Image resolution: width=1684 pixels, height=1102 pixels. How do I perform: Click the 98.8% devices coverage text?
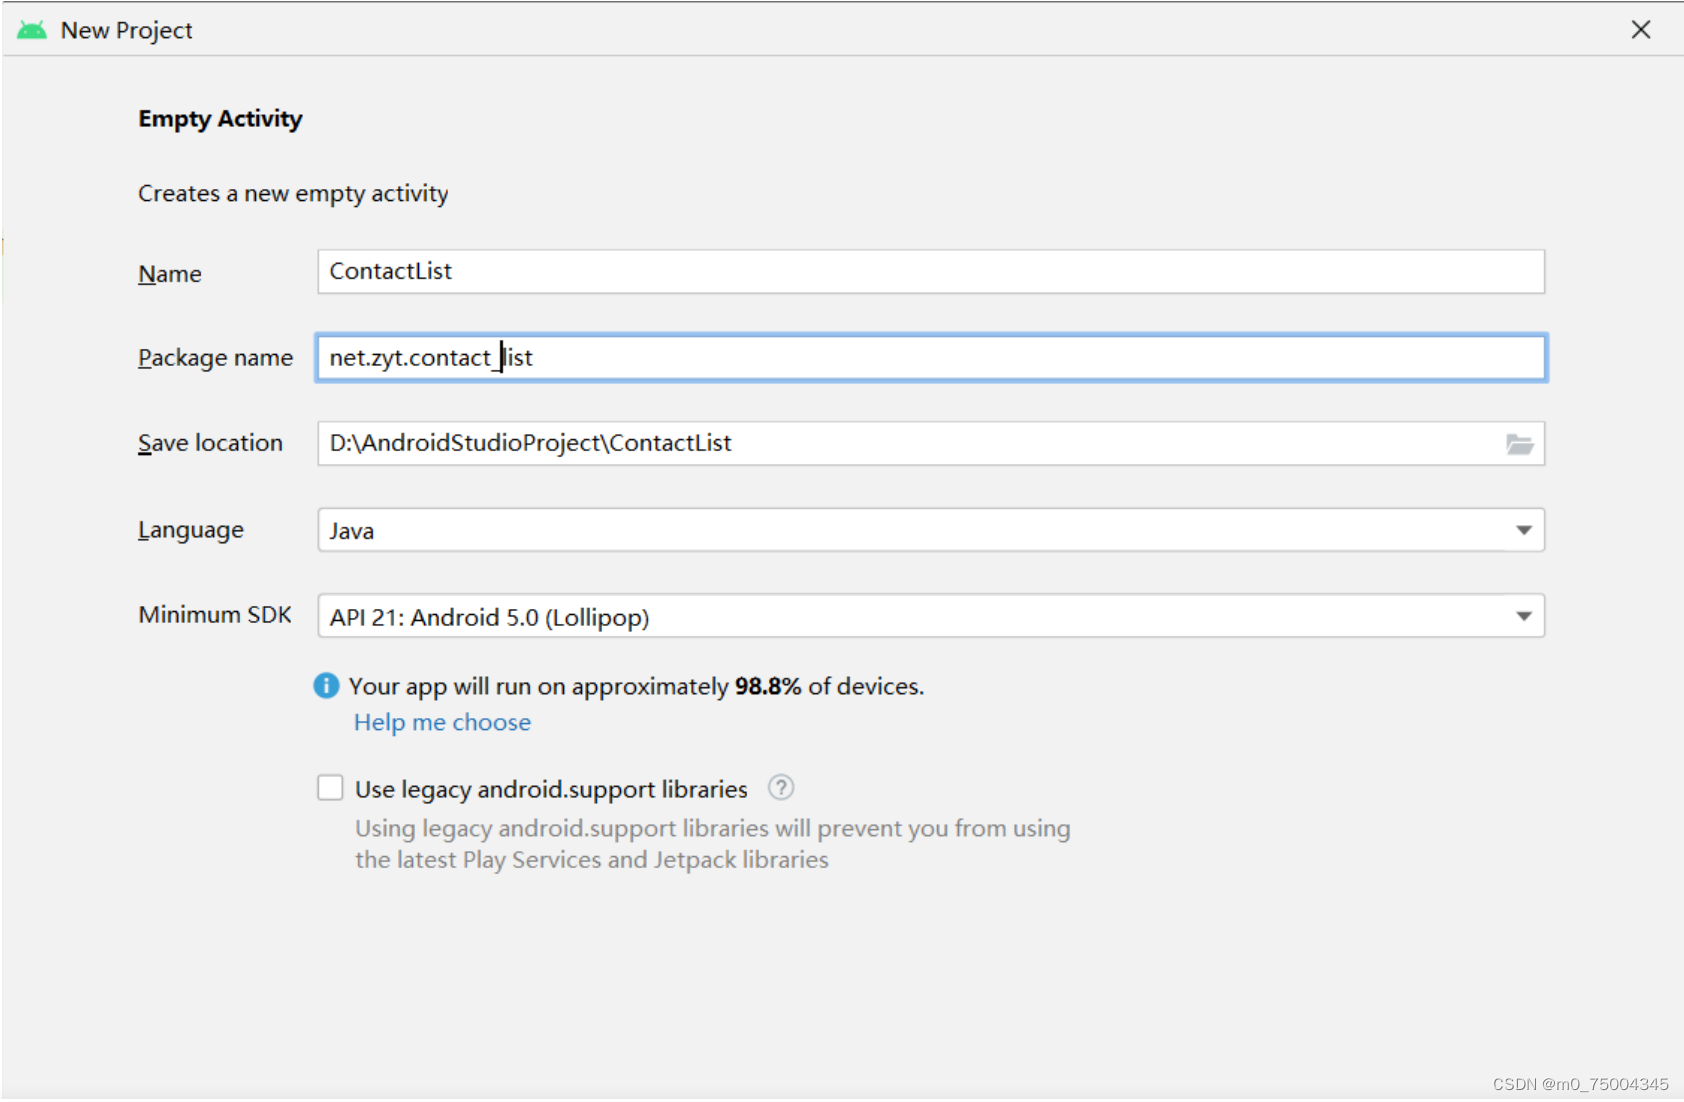point(636,687)
